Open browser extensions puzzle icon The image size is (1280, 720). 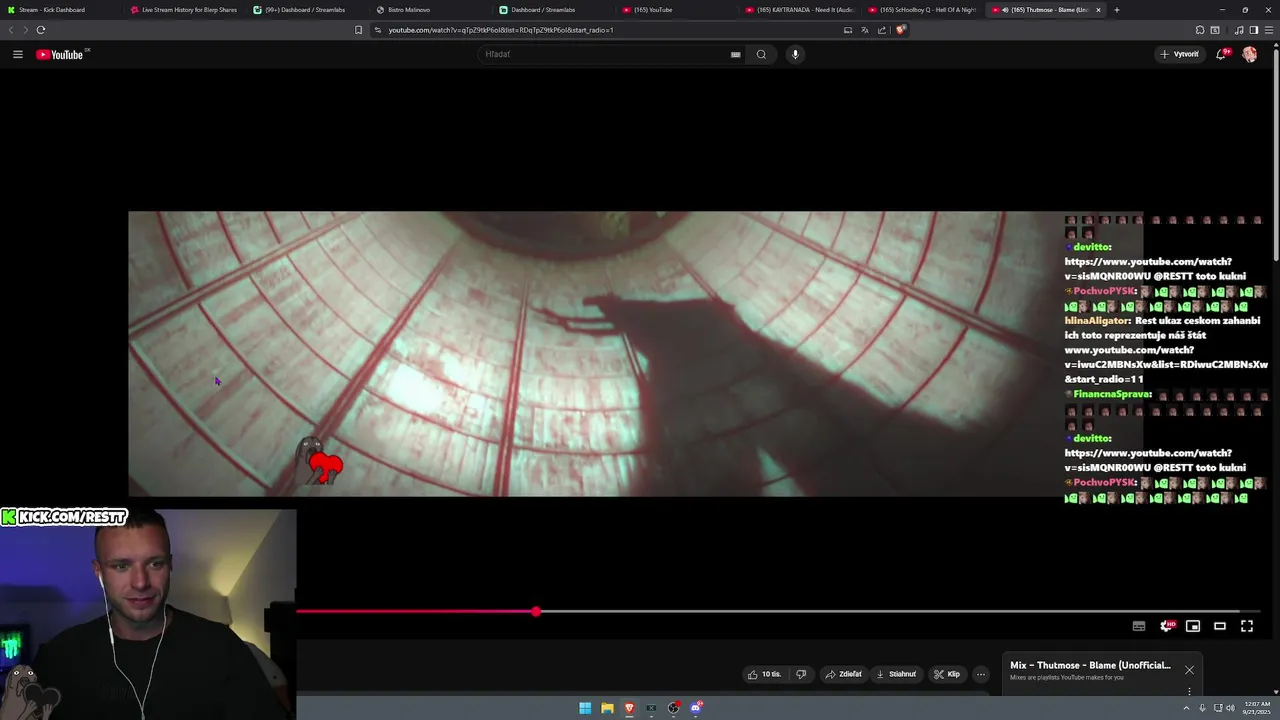point(1200,30)
